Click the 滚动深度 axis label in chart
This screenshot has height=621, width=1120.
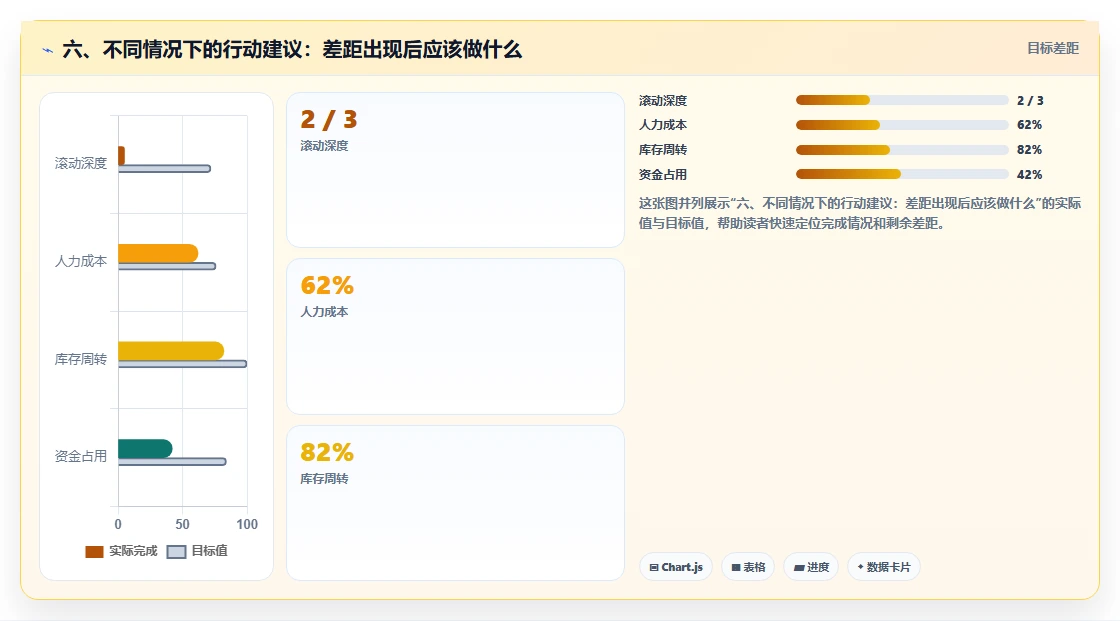(x=81, y=163)
